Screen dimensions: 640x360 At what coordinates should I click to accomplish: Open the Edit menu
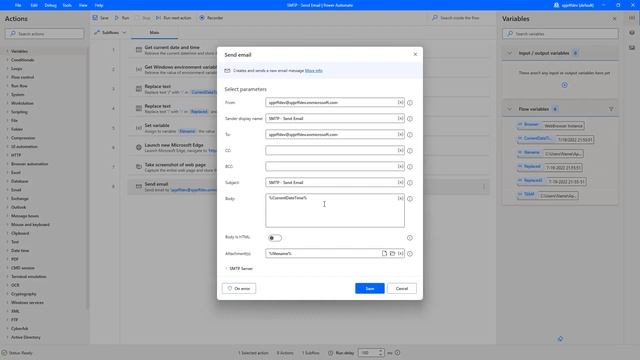[34, 5]
